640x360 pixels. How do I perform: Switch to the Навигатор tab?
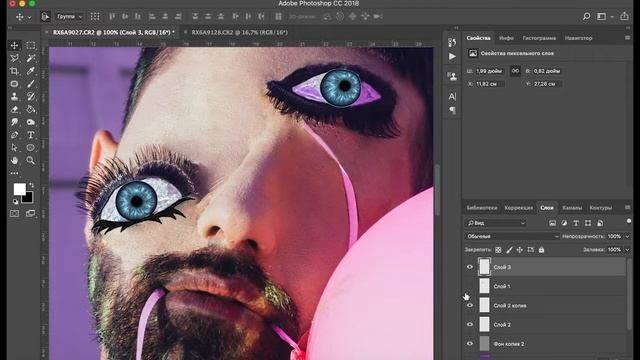pyautogui.click(x=578, y=38)
